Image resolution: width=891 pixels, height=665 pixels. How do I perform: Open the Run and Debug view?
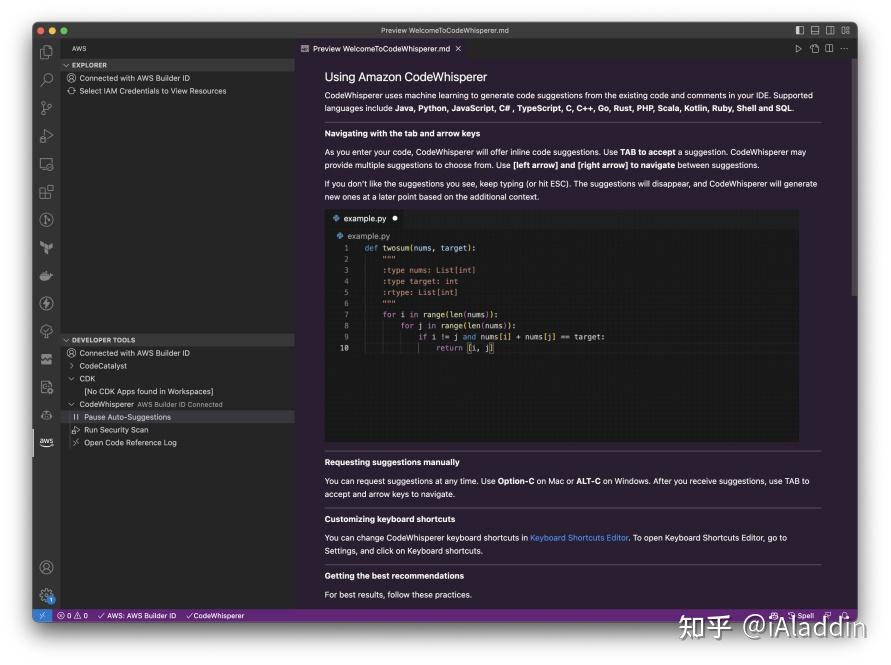45,136
